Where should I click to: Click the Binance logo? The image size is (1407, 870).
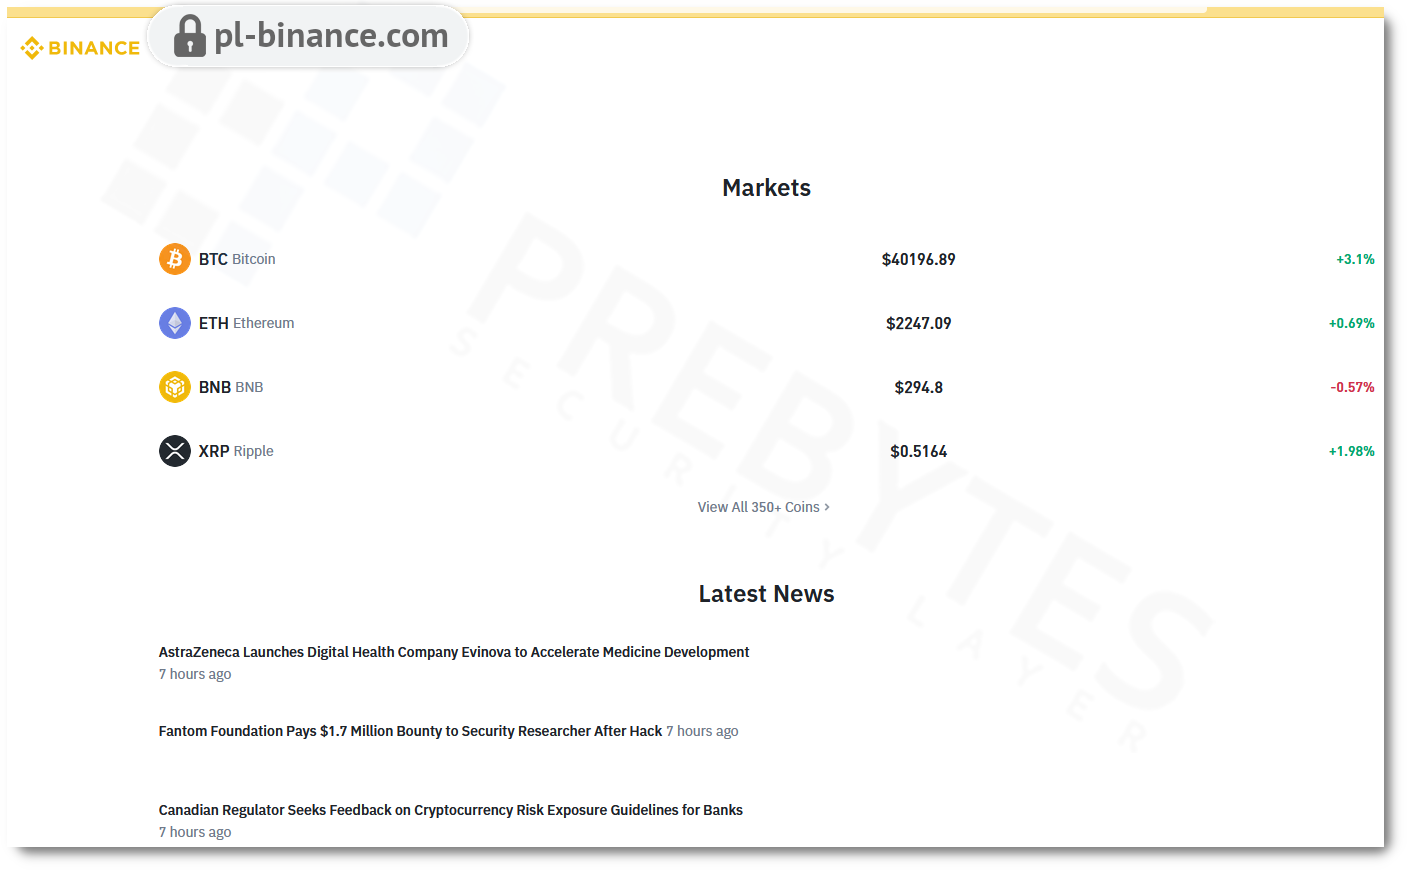(80, 48)
